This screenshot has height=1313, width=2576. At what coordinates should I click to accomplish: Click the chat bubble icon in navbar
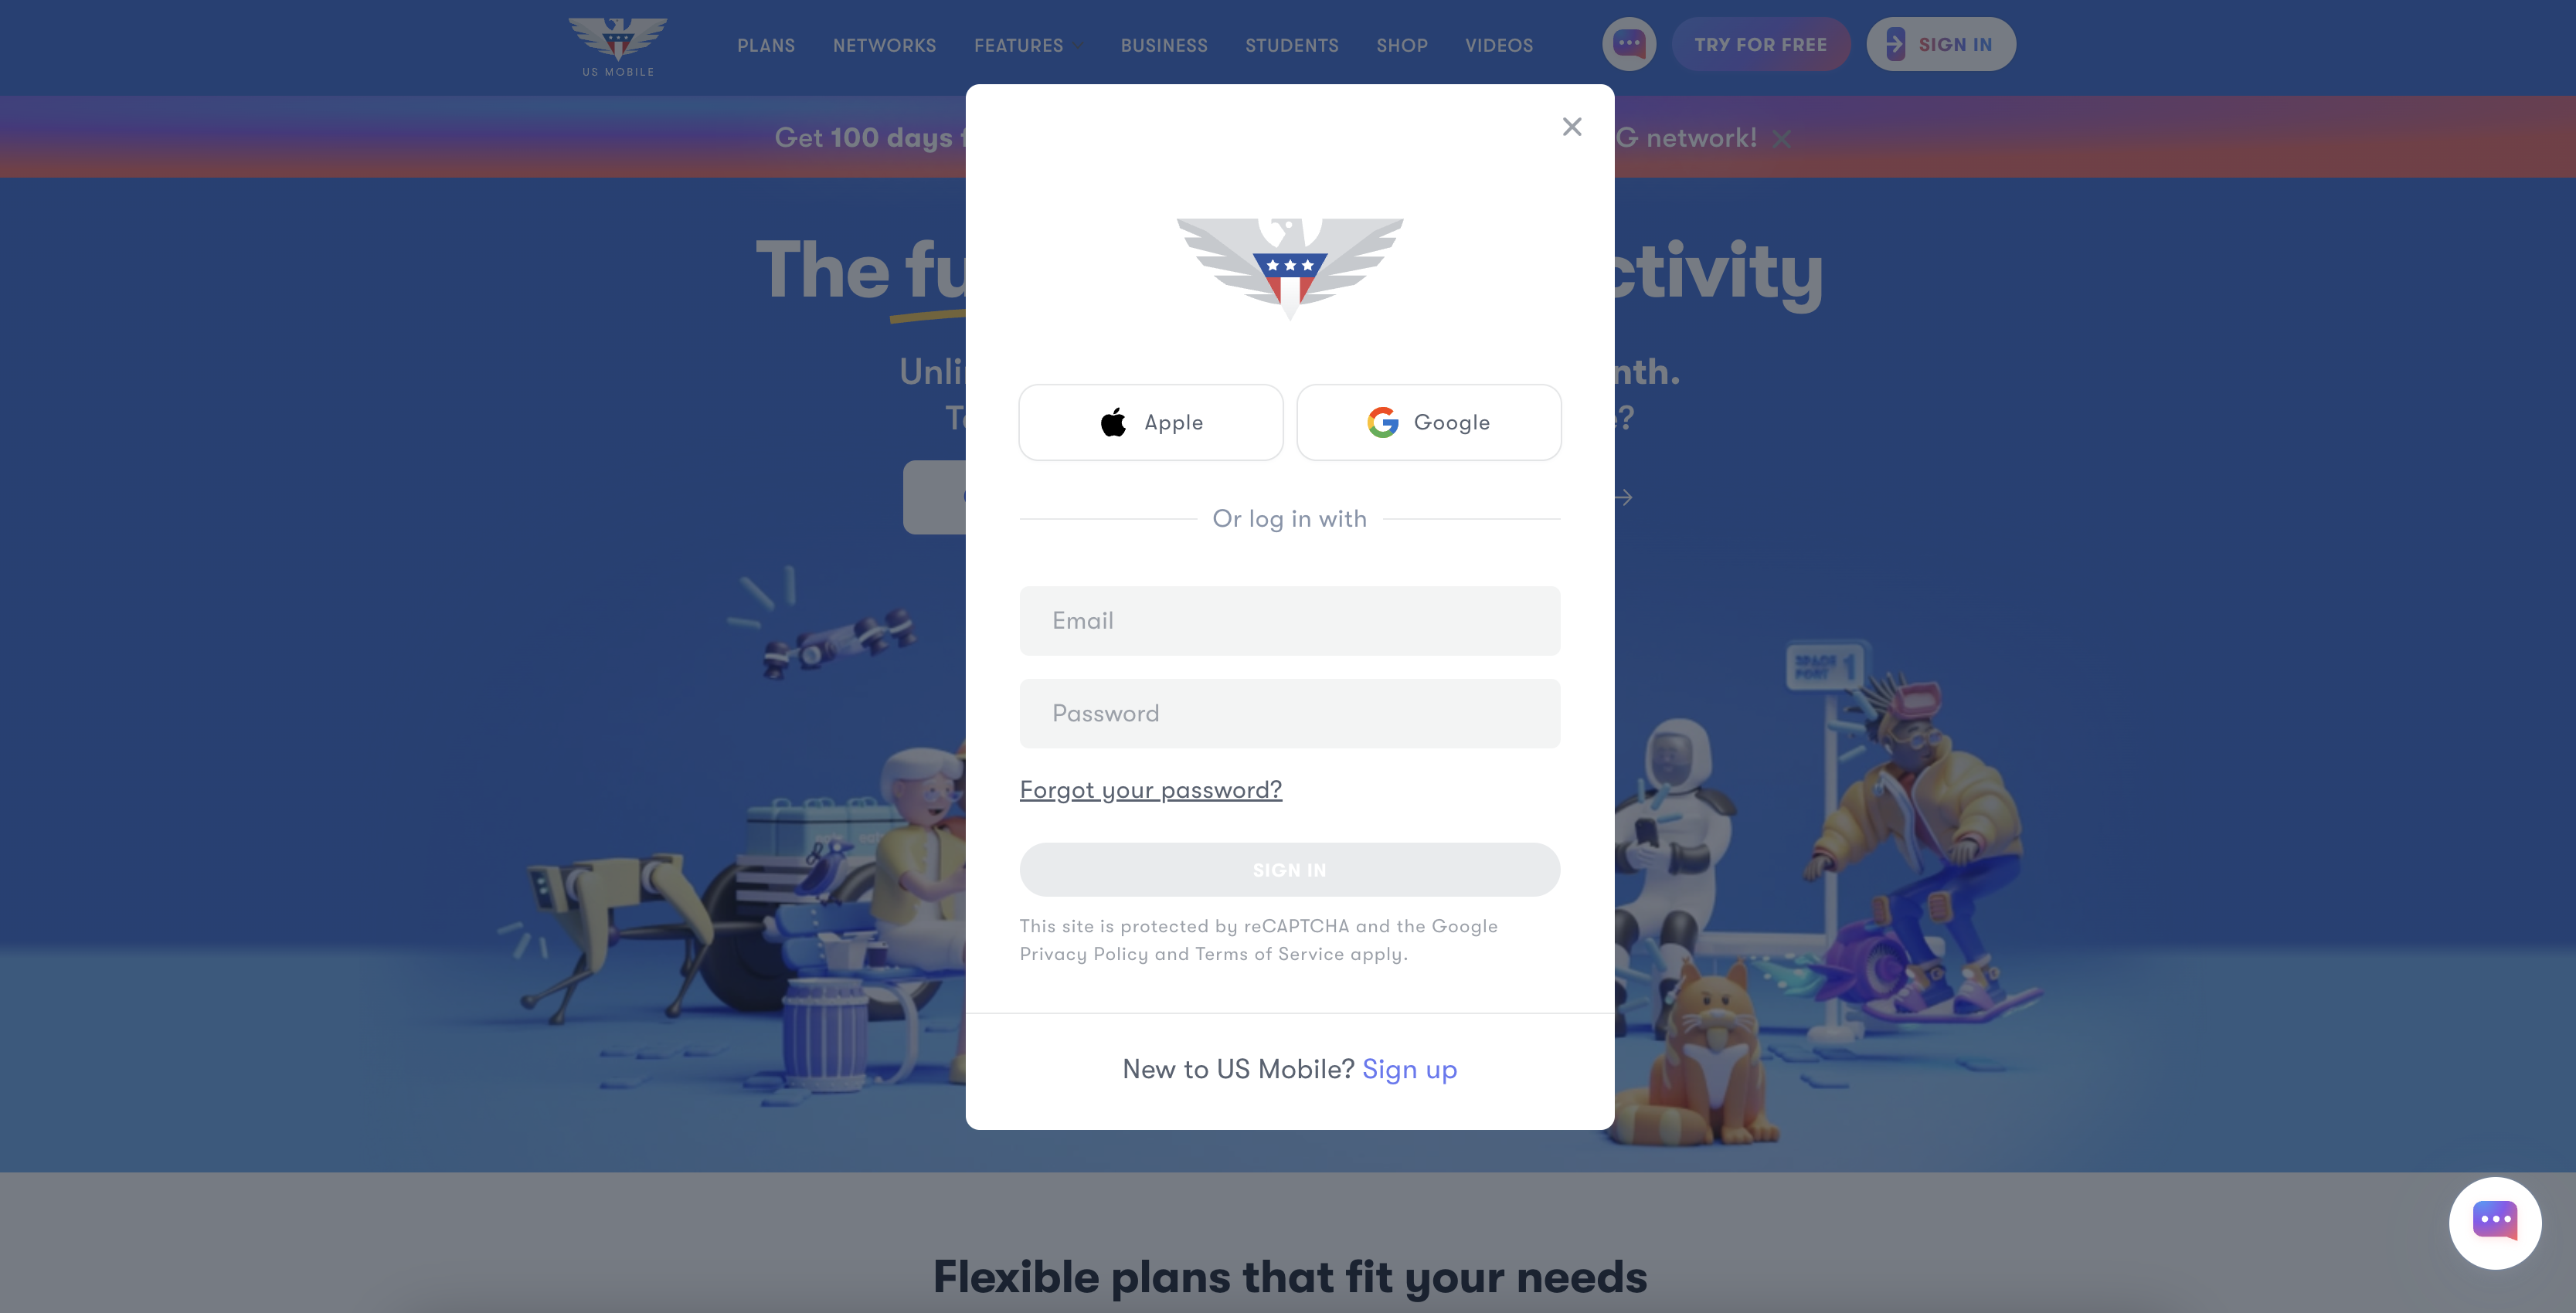pyautogui.click(x=1628, y=43)
